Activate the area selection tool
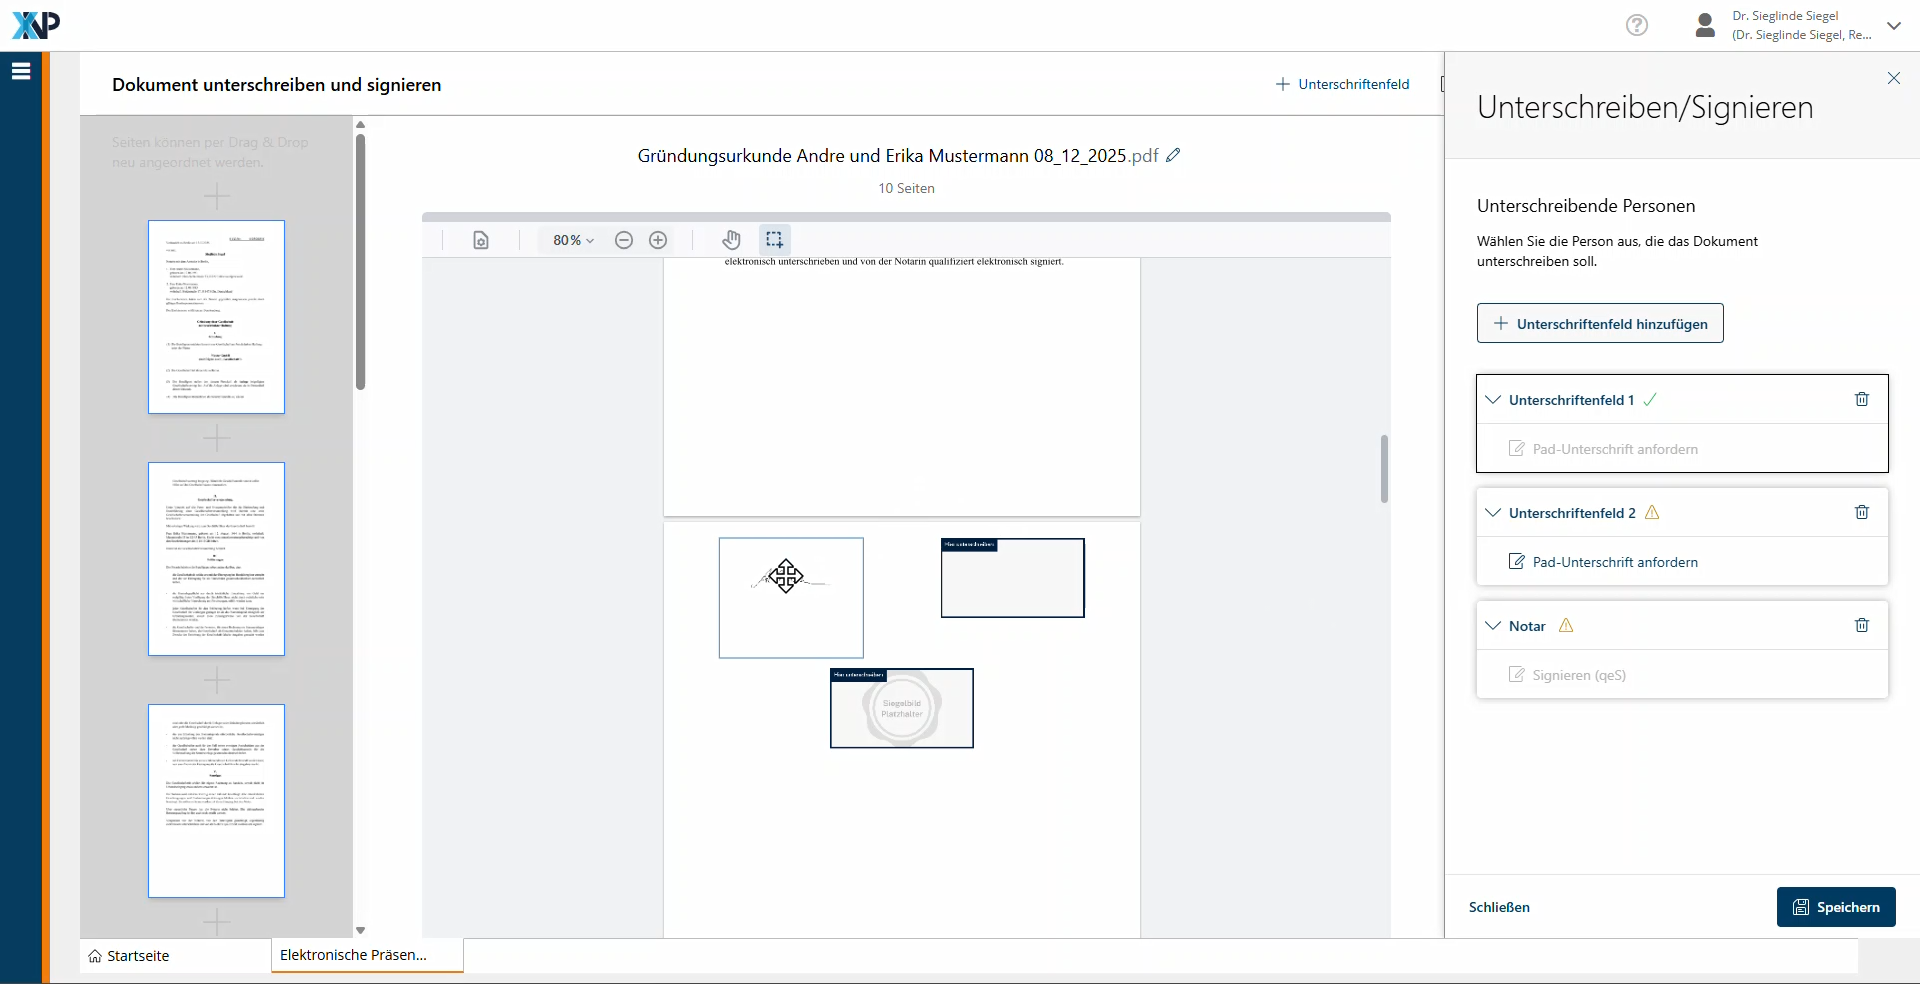Viewport: 1920px width, 984px height. coord(774,240)
